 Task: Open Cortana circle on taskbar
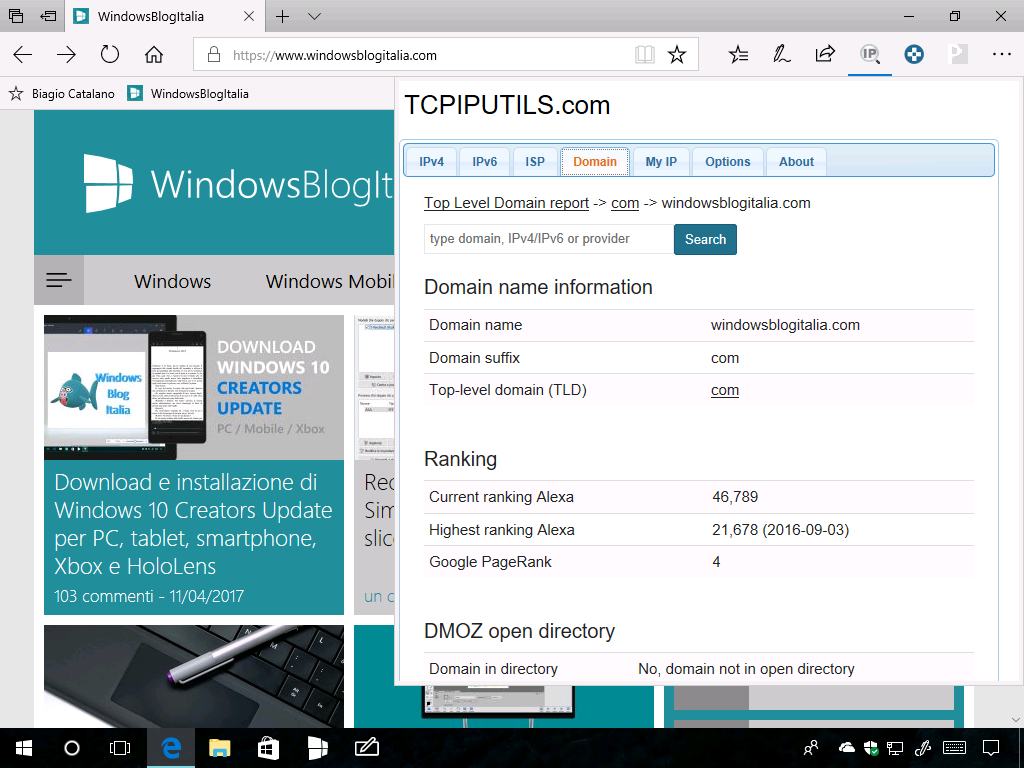72,748
